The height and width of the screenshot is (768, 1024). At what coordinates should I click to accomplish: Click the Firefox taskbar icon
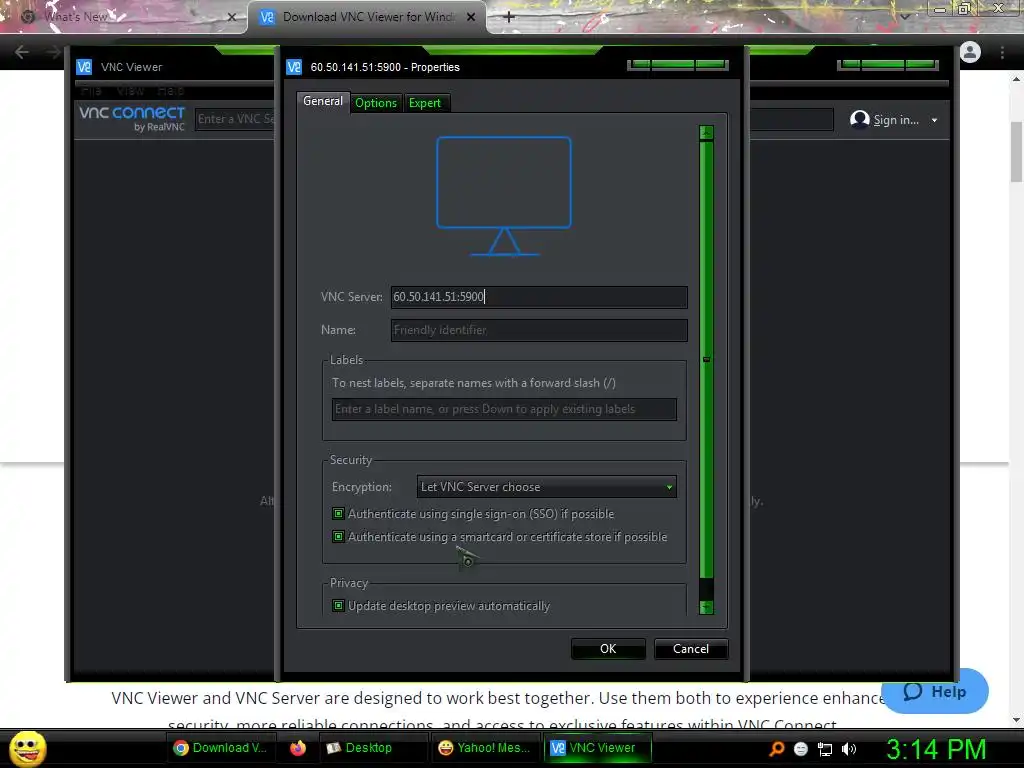pyautogui.click(x=298, y=748)
